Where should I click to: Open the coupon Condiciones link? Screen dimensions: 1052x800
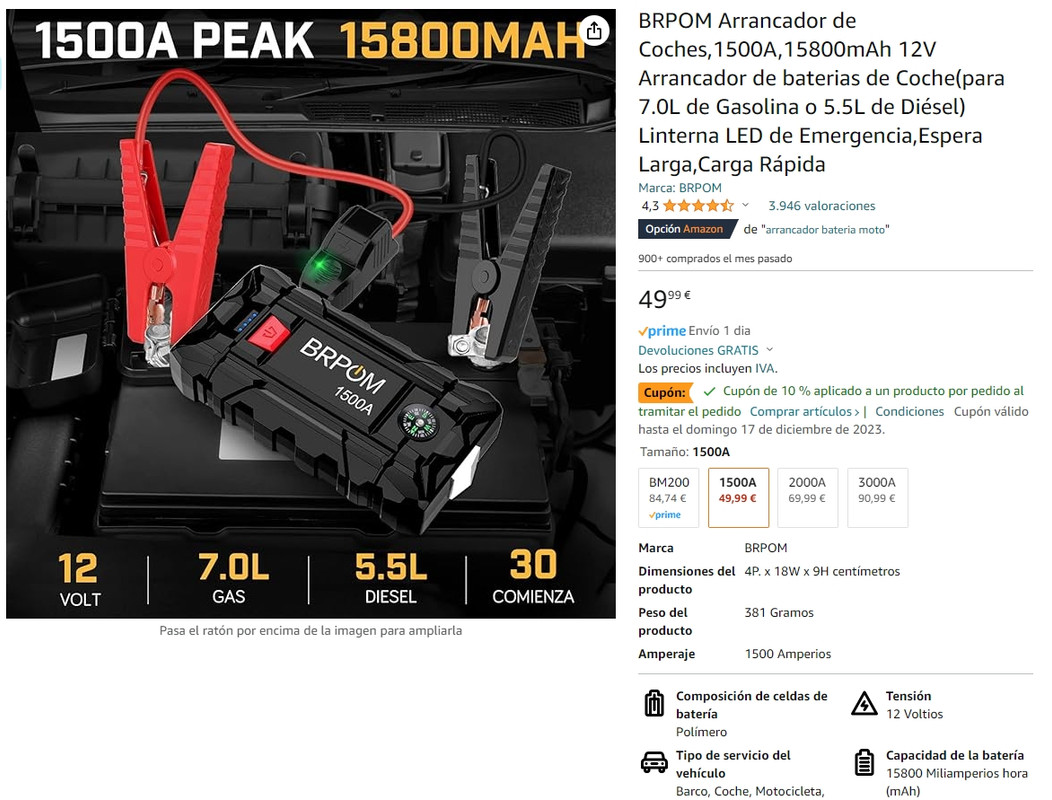pos(909,411)
